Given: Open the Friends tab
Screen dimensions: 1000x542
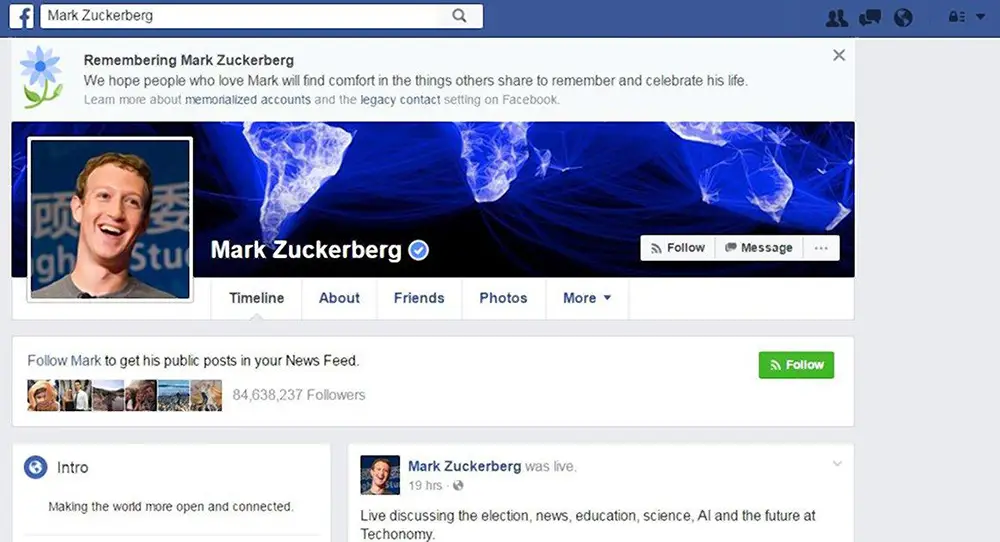Looking at the screenshot, I should tap(419, 298).
